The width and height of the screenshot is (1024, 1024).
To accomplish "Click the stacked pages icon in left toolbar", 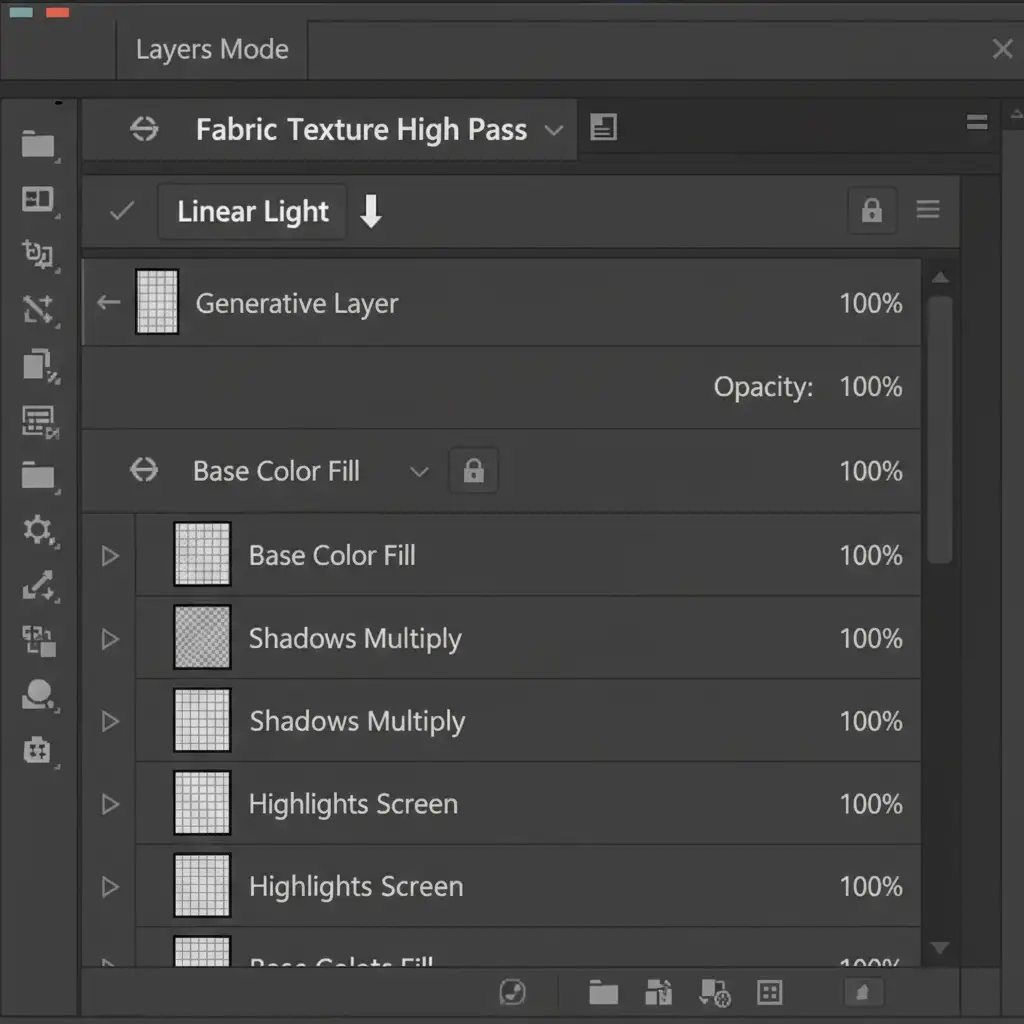I will (x=38, y=366).
